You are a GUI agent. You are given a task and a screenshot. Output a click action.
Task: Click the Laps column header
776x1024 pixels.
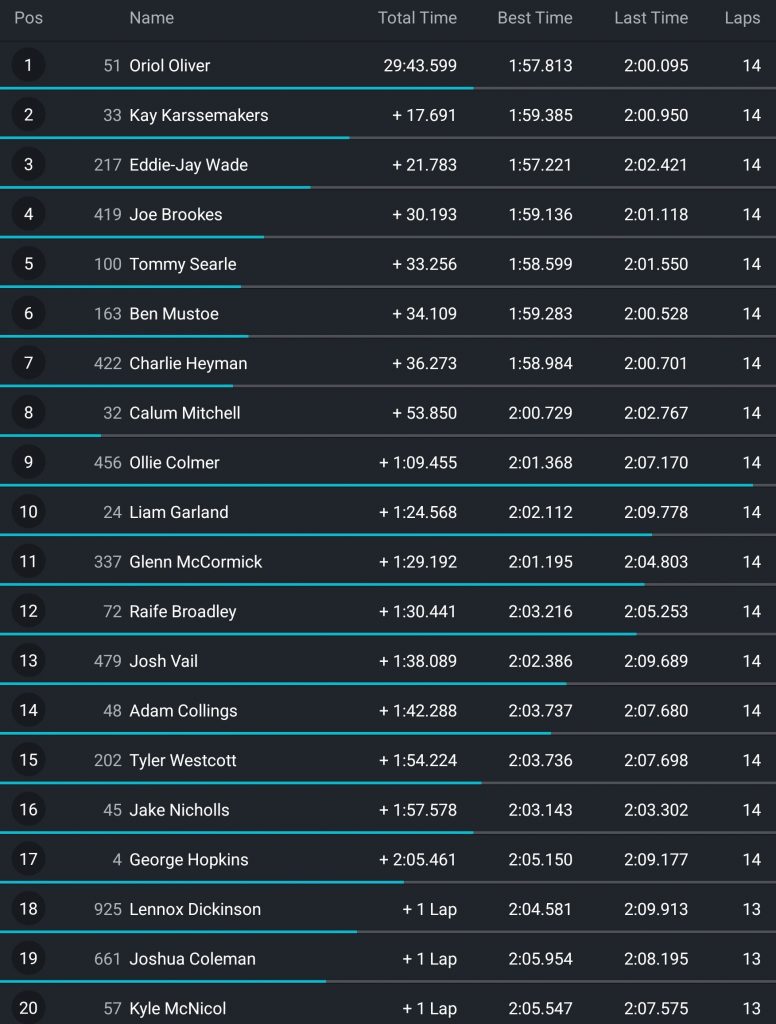pos(742,18)
